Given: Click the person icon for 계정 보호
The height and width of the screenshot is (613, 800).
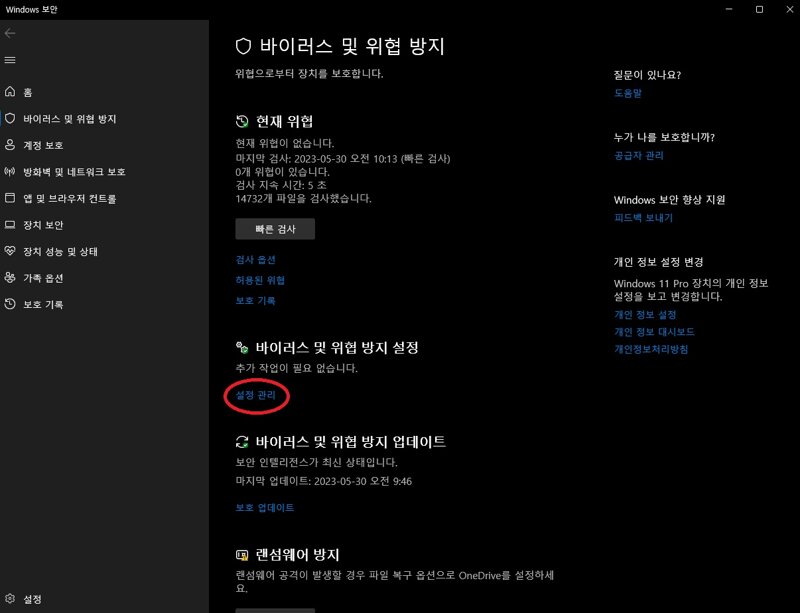Looking at the screenshot, I should (x=10, y=145).
